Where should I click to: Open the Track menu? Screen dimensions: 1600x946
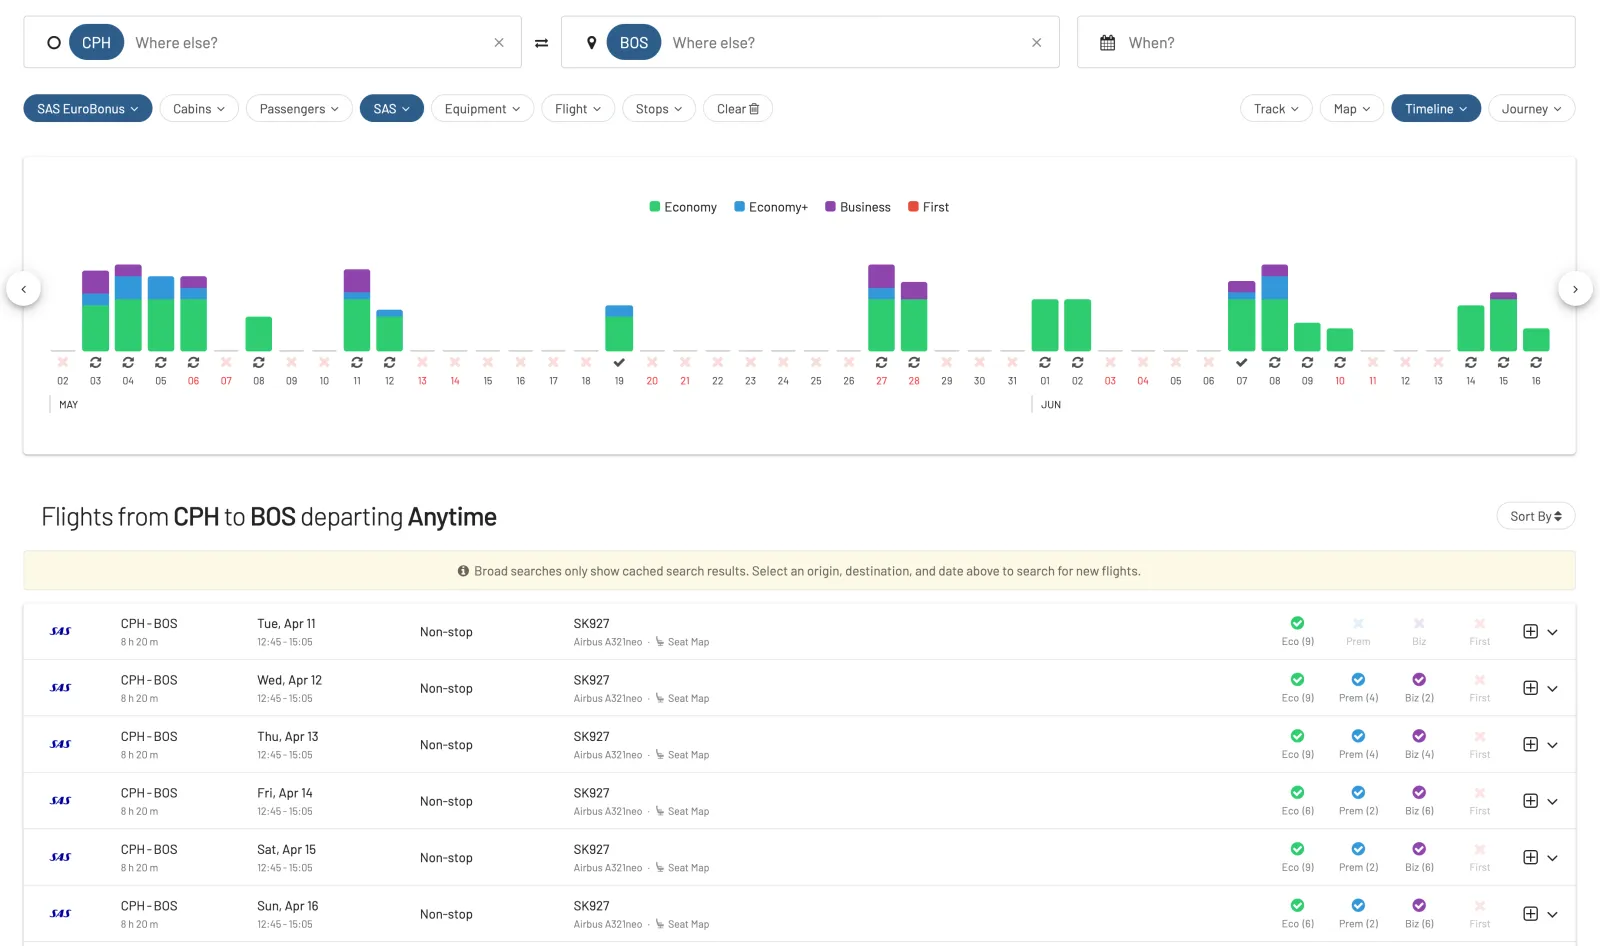pyautogui.click(x=1277, y=109)
